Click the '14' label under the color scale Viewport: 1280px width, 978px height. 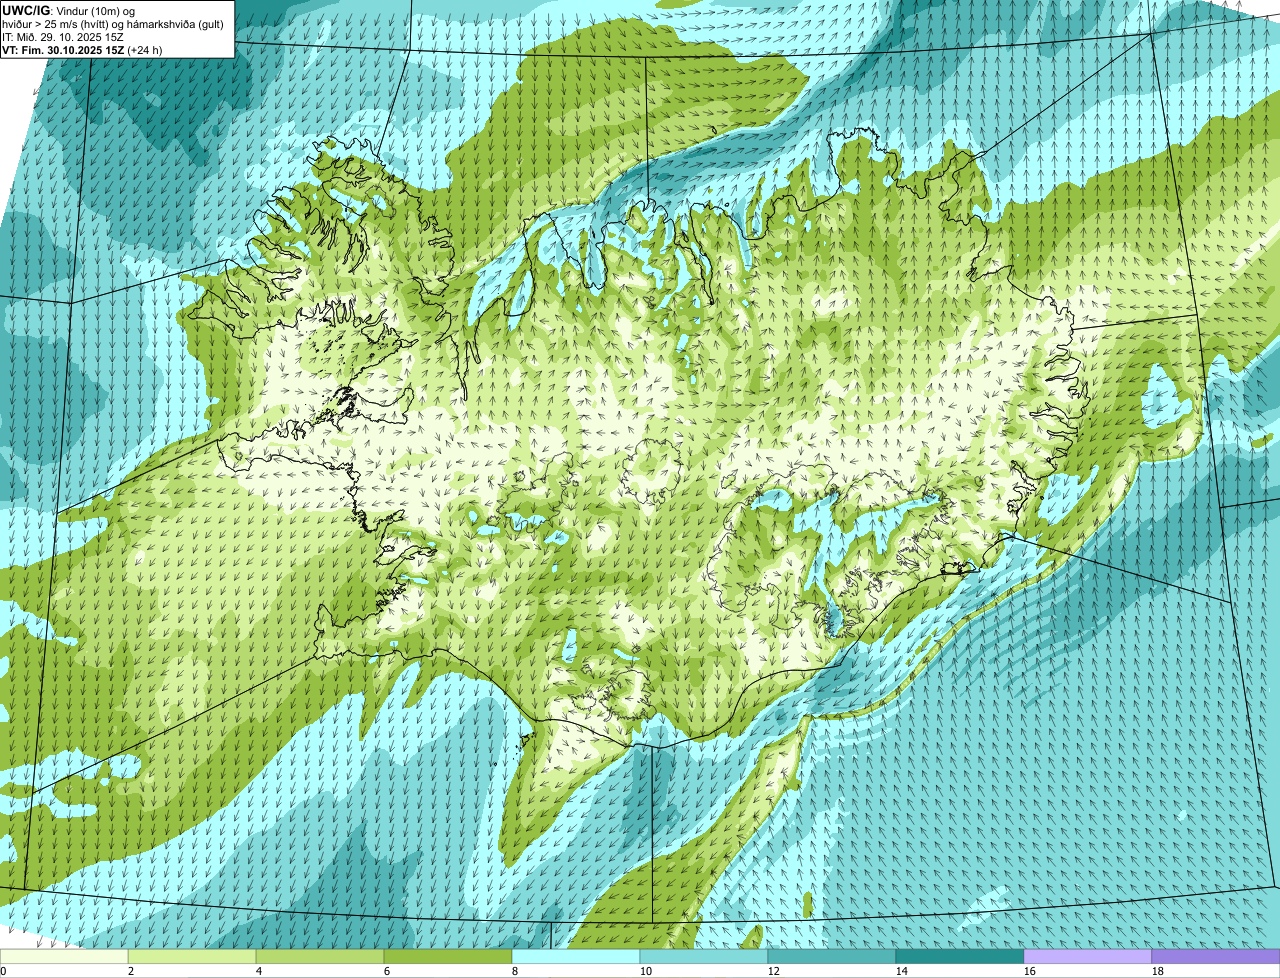(902, 971)
